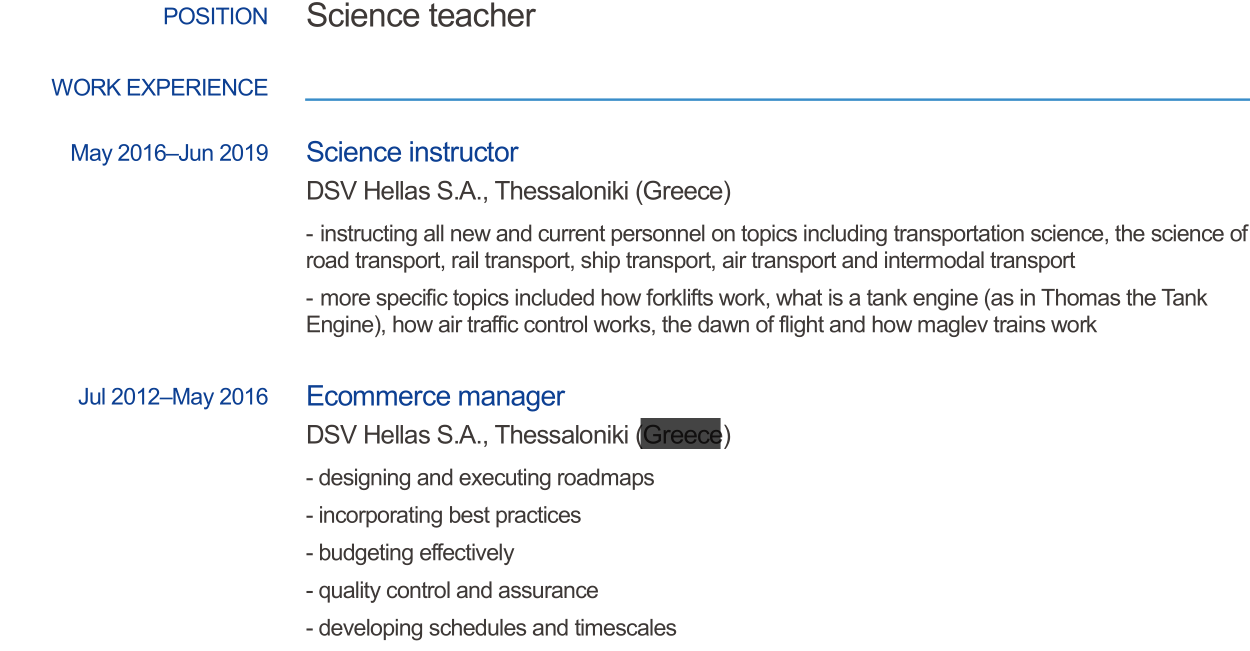Click the "Jul 2012–May 2016" date range

(173, 397)
